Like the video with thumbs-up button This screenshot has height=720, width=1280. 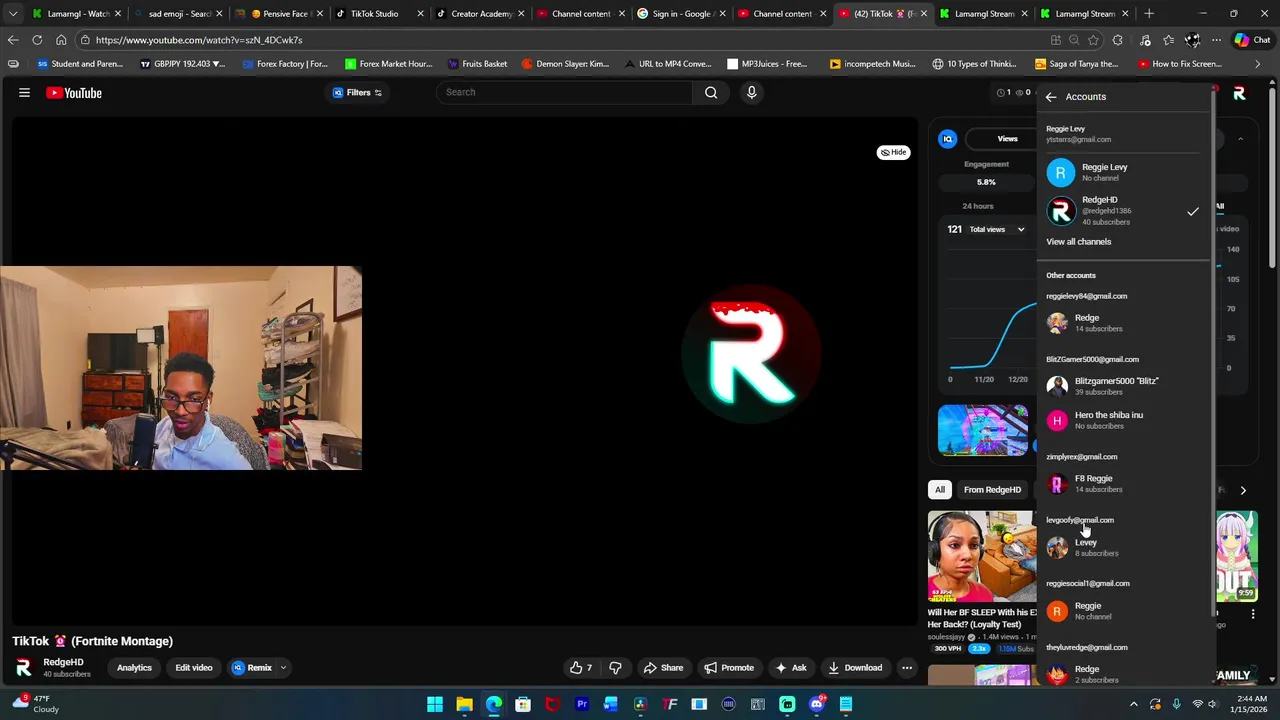[581, 668]
